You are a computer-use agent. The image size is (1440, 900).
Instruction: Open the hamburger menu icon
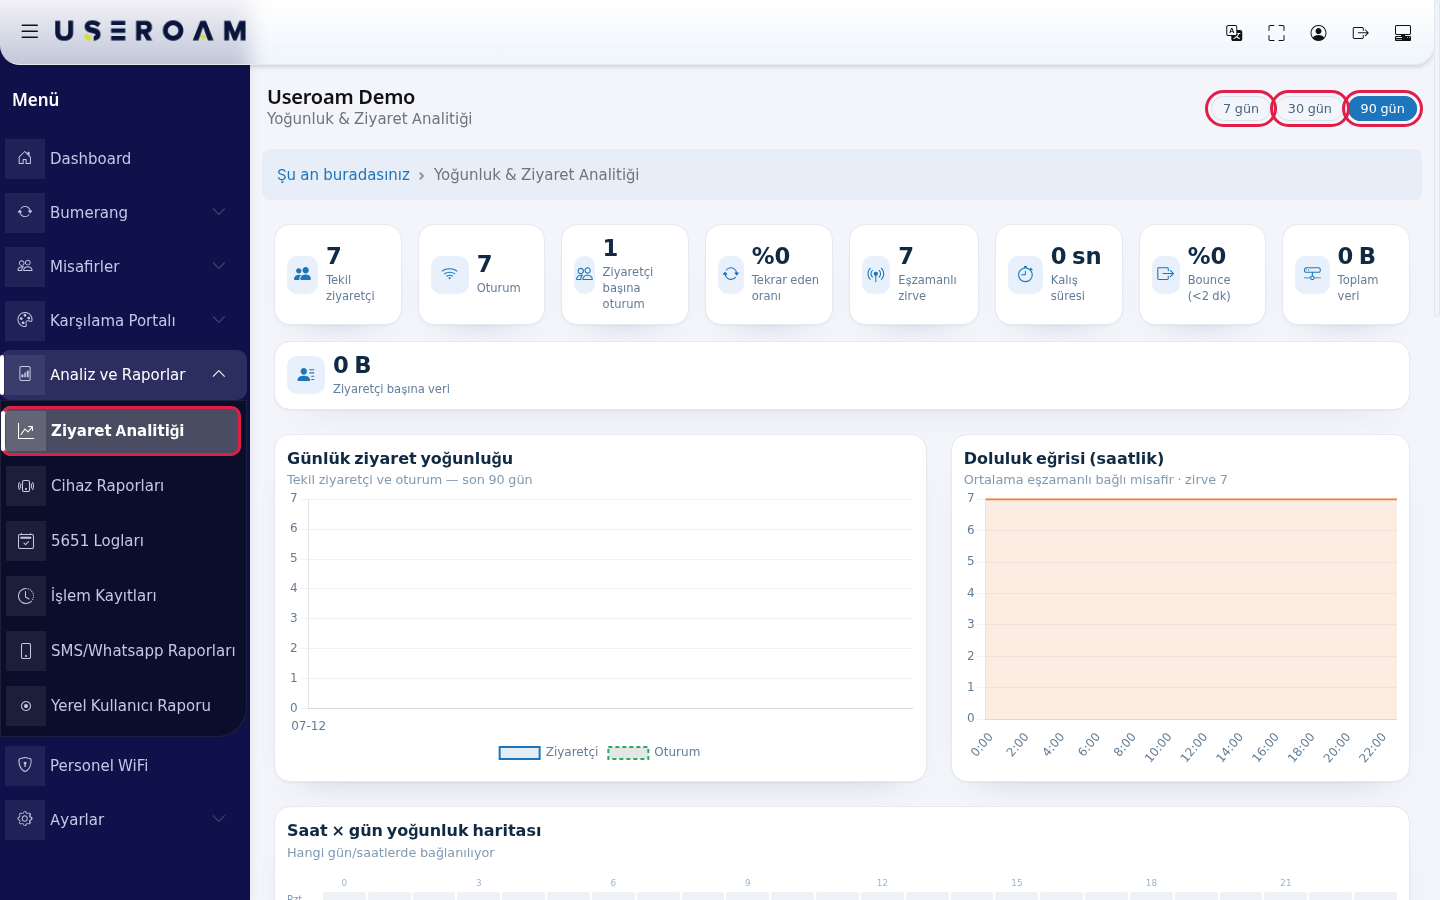(x=30, y=32)
